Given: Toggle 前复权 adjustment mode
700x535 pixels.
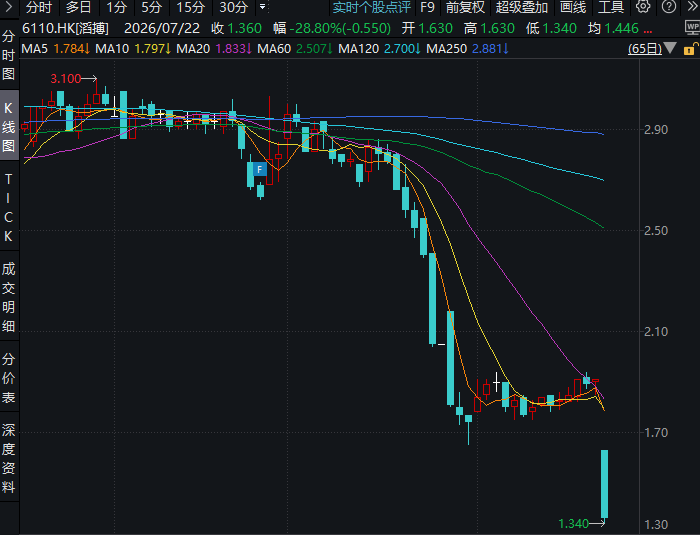Looking at the screenshot, I should pos(465,7).
